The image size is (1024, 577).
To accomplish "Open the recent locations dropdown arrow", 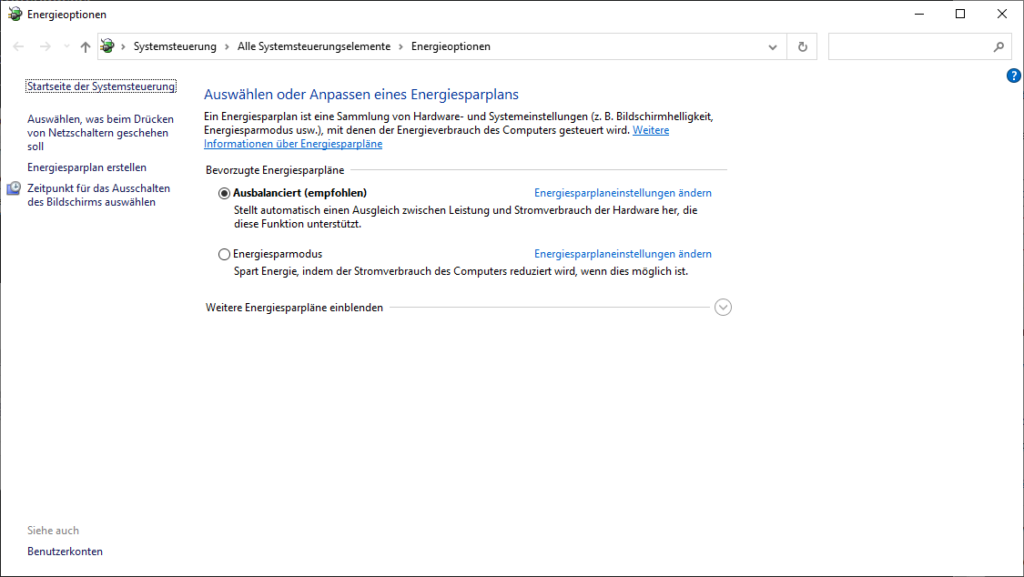I will [67, 46].
